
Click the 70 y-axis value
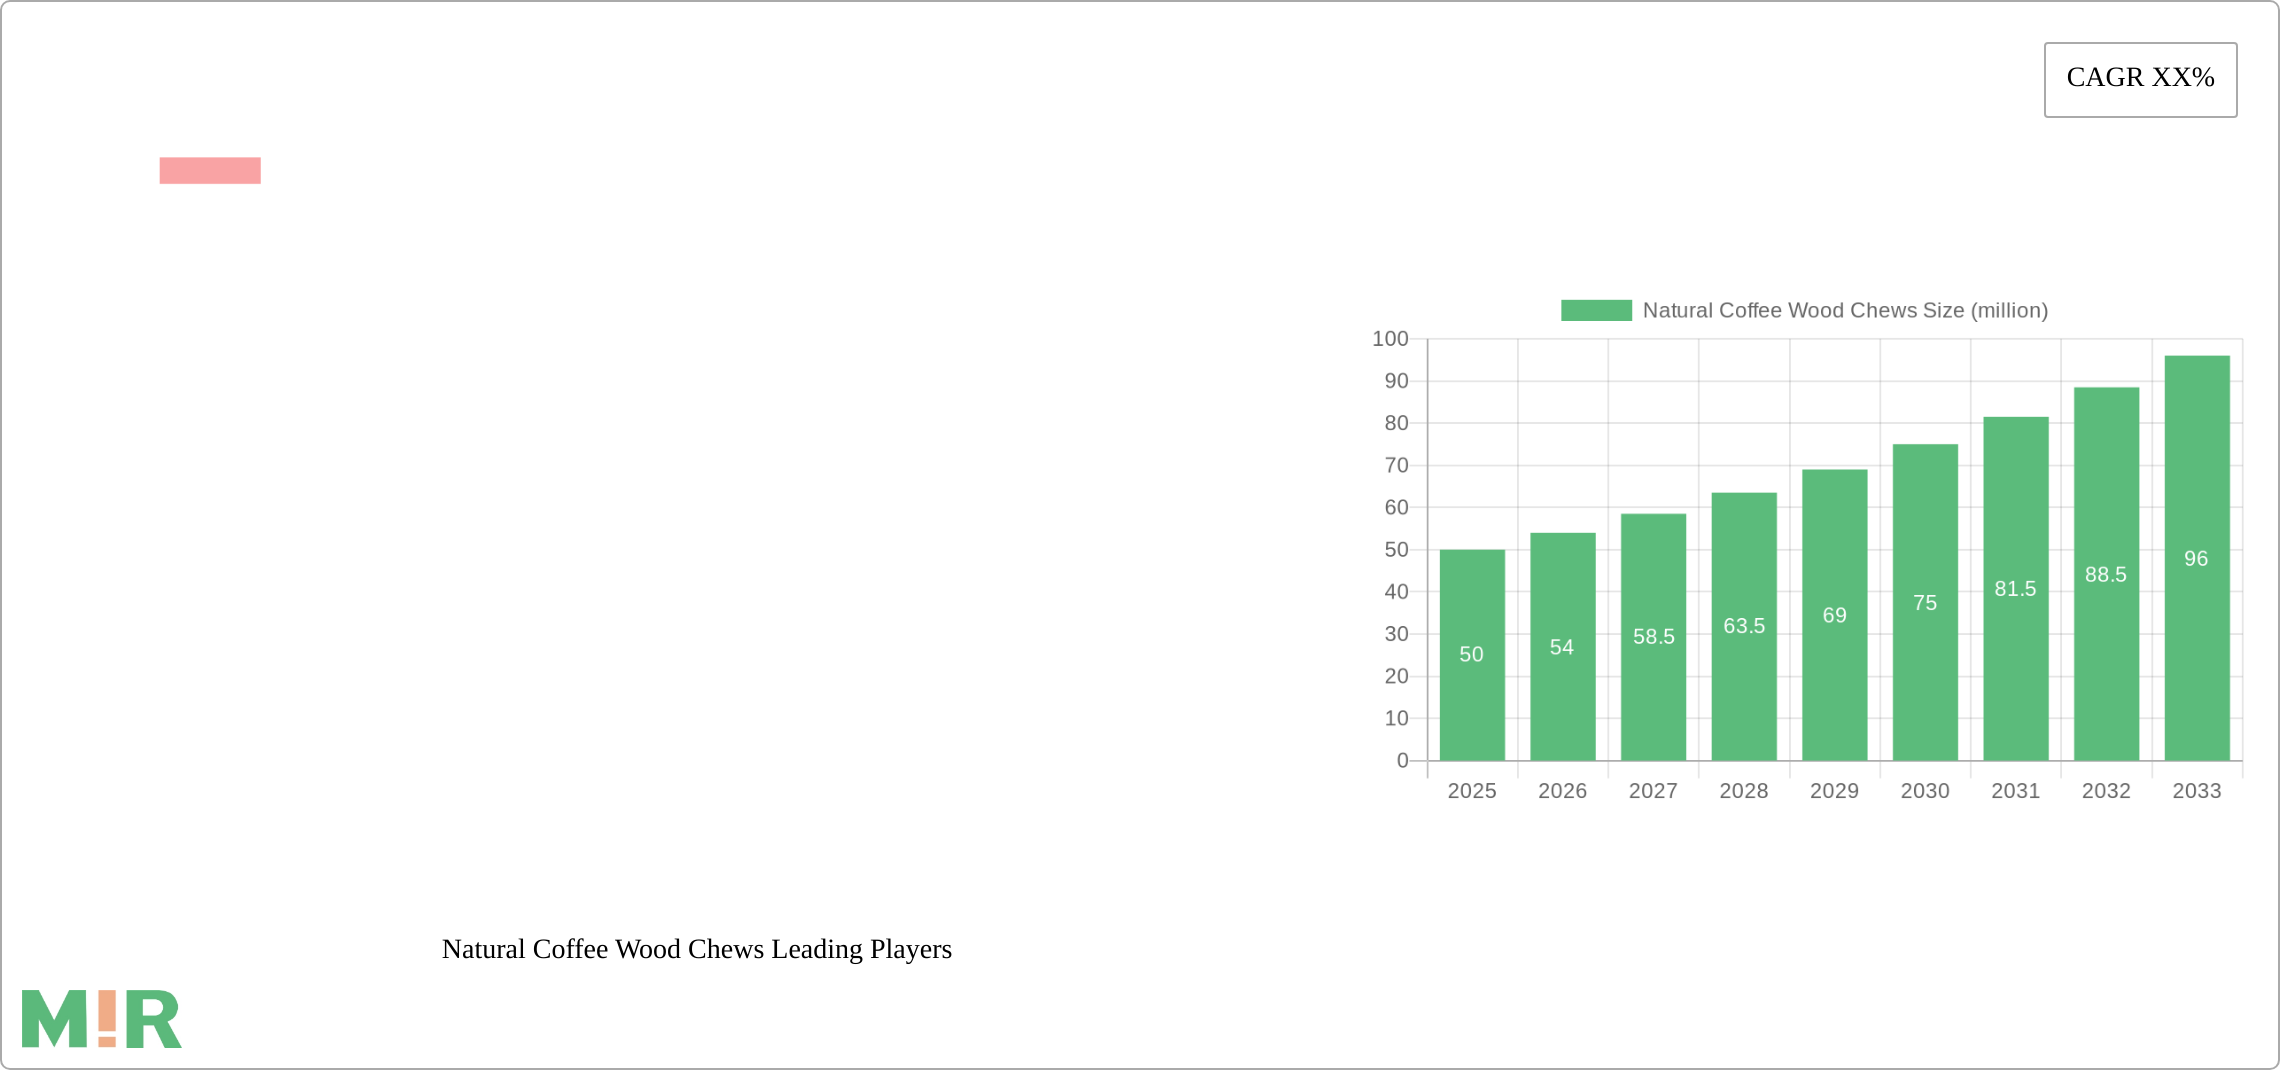click(1396, 465)
